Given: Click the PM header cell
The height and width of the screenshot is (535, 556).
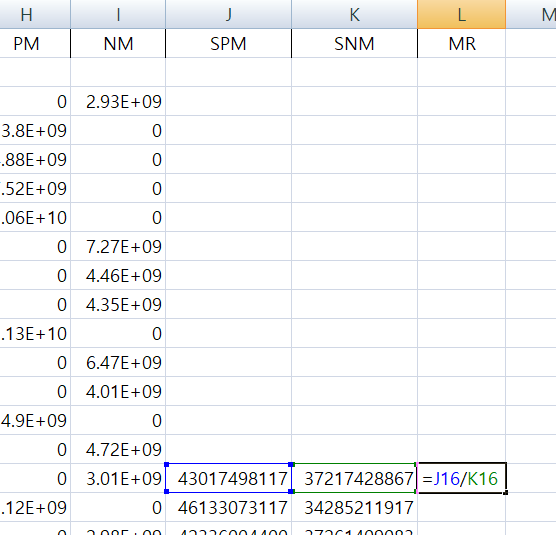Looking at the screenshot, I should click(x=35, y=44).
